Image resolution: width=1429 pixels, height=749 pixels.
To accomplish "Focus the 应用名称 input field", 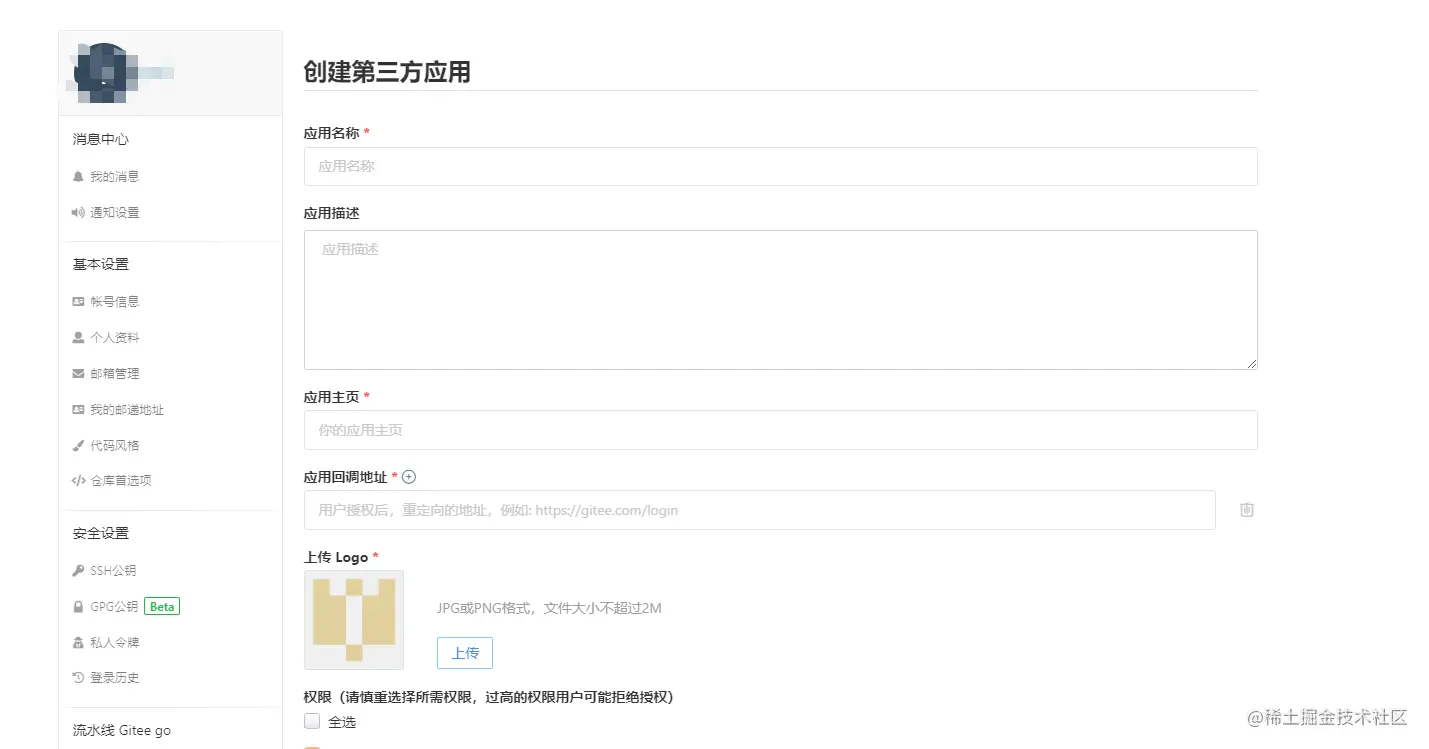I will (780, 166).
